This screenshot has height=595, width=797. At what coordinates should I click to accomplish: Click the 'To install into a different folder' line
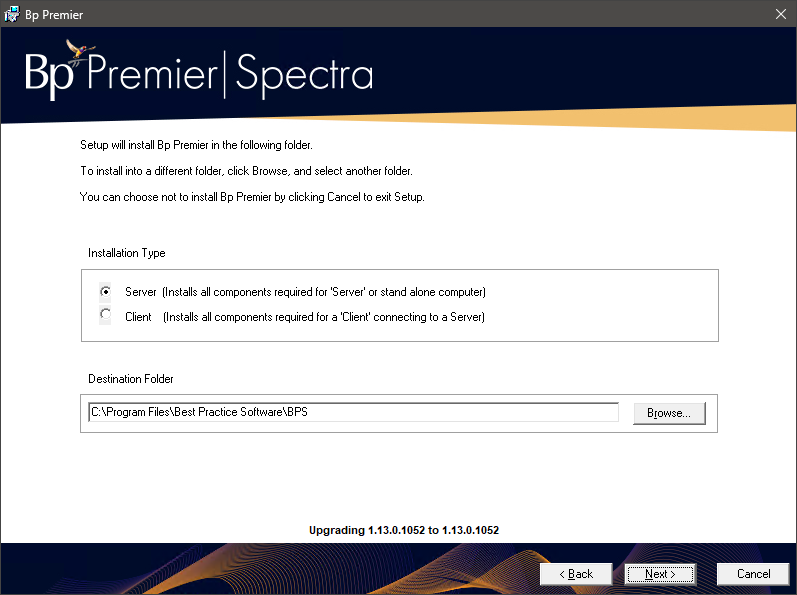point(246,171)
